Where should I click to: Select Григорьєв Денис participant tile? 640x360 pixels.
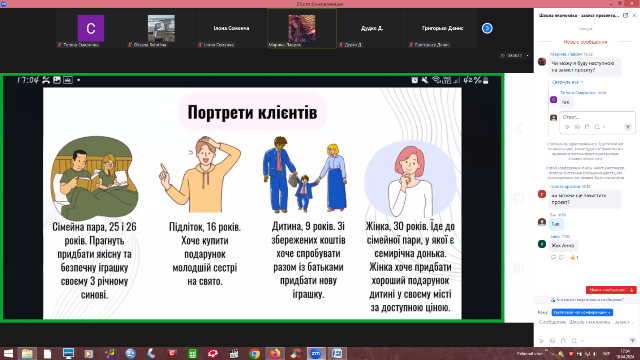point(442,28)
